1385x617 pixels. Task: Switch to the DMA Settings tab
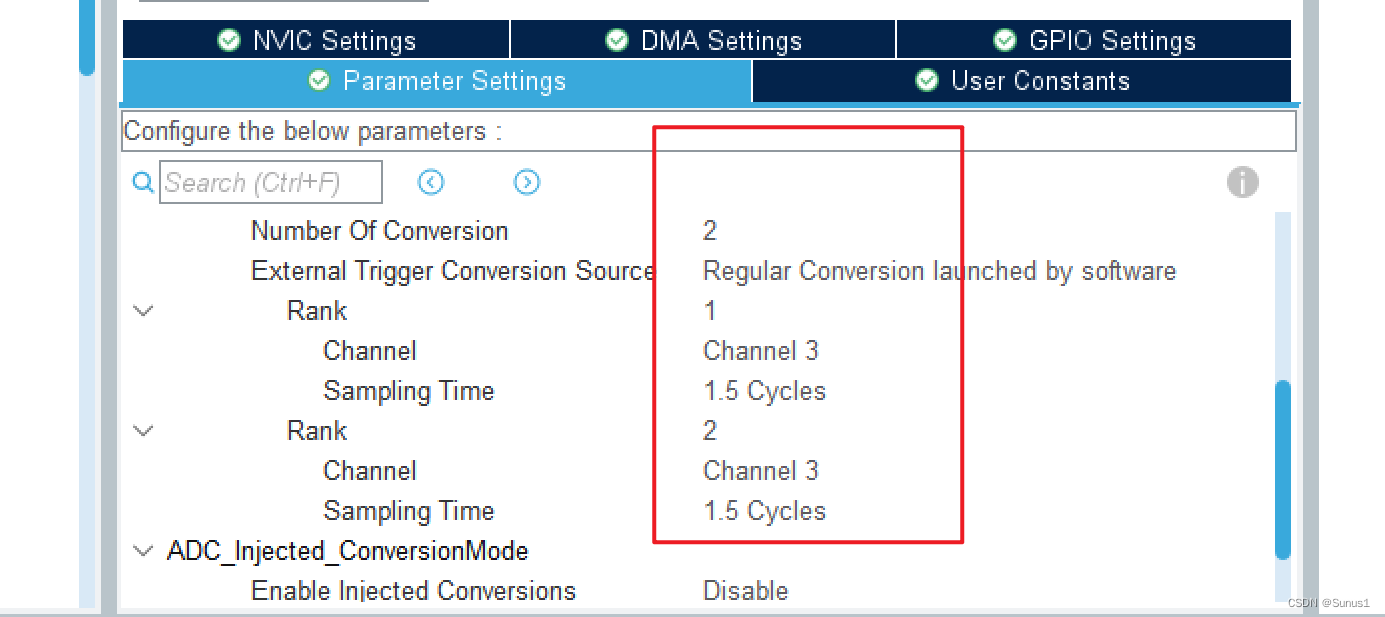(702, 40)
